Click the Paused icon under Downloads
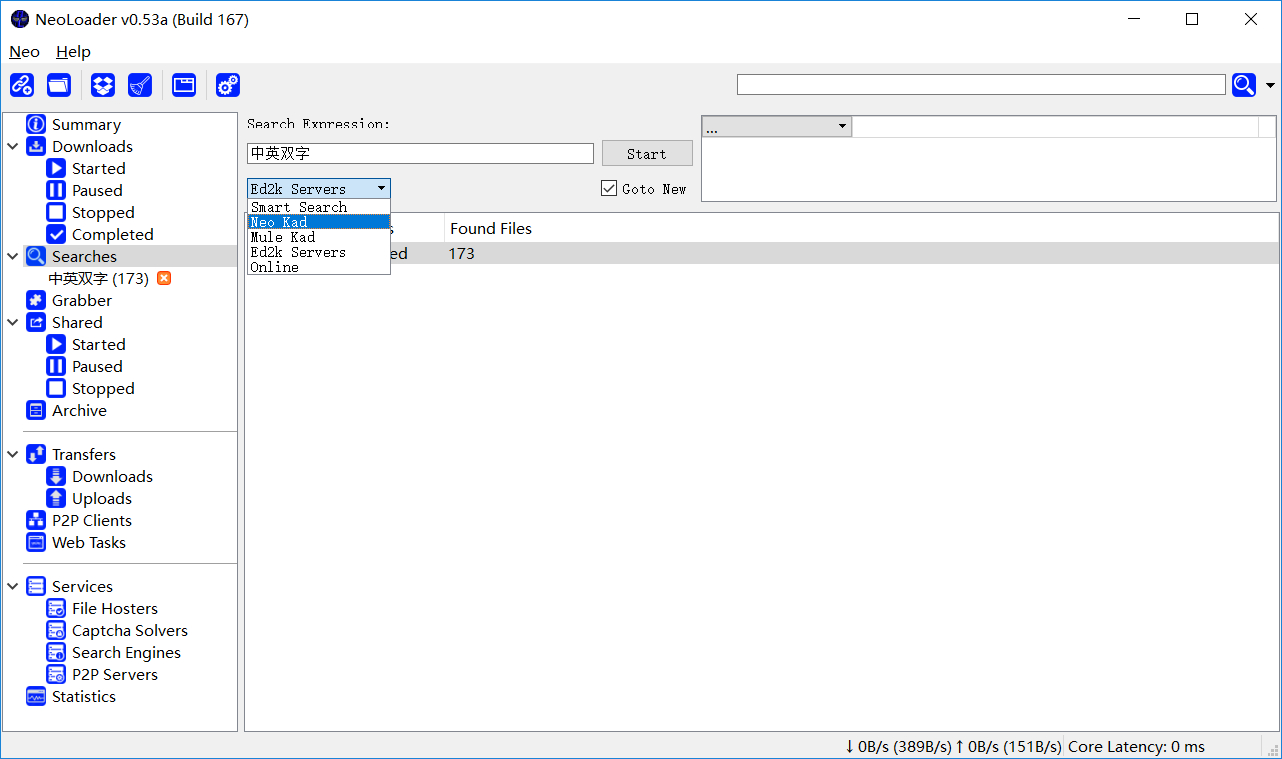This screenshot has height=759, width=1282. [x=56, y=190]
